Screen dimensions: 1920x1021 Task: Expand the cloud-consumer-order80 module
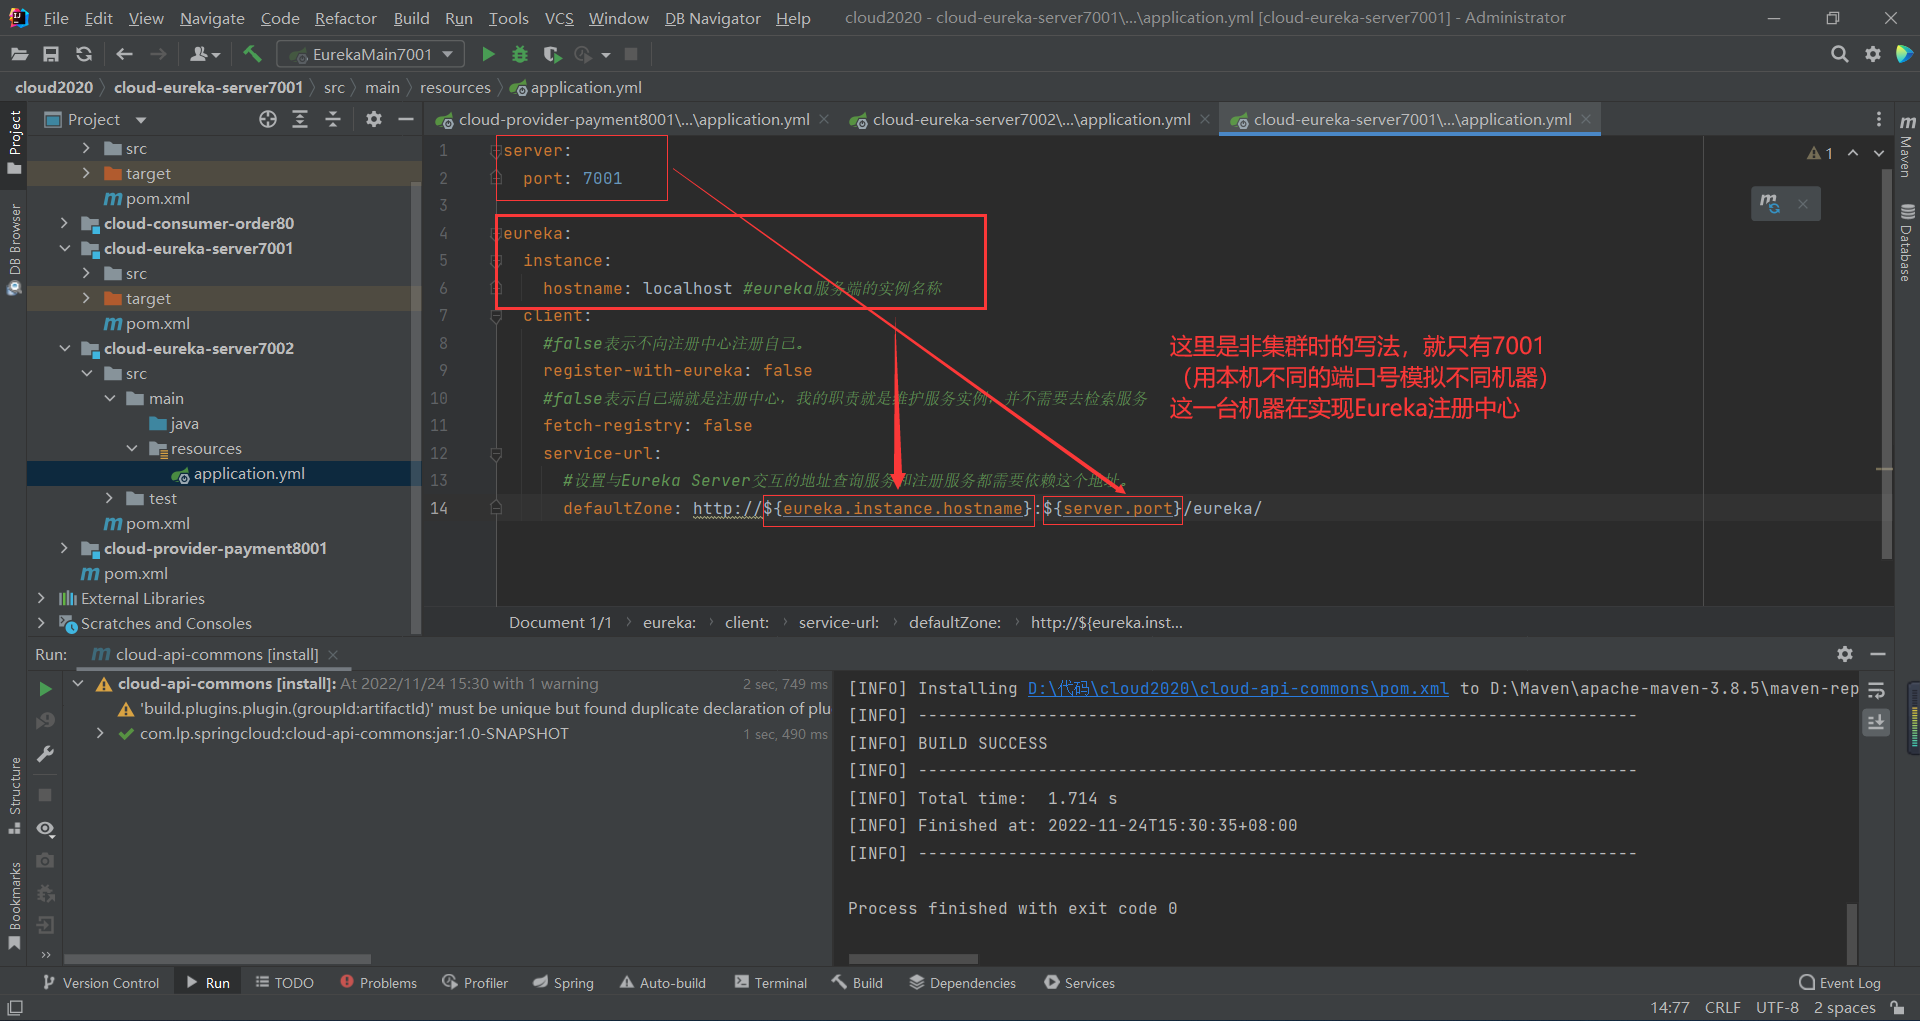tap(65, 223)
